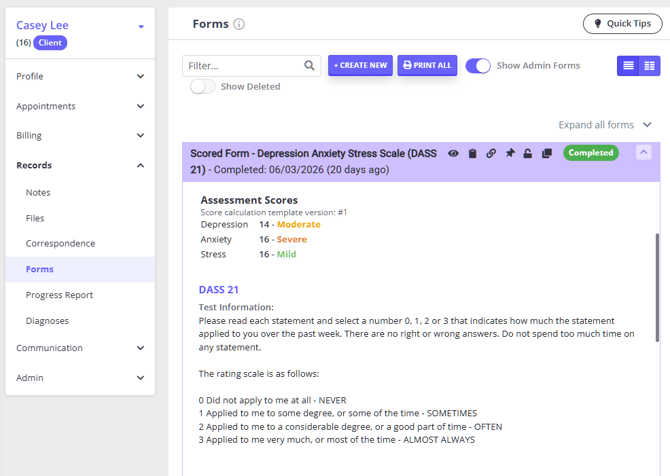This screenshot has width=670, height=476.
Task: Expand the Billing sidebar section
Action: 140,136
